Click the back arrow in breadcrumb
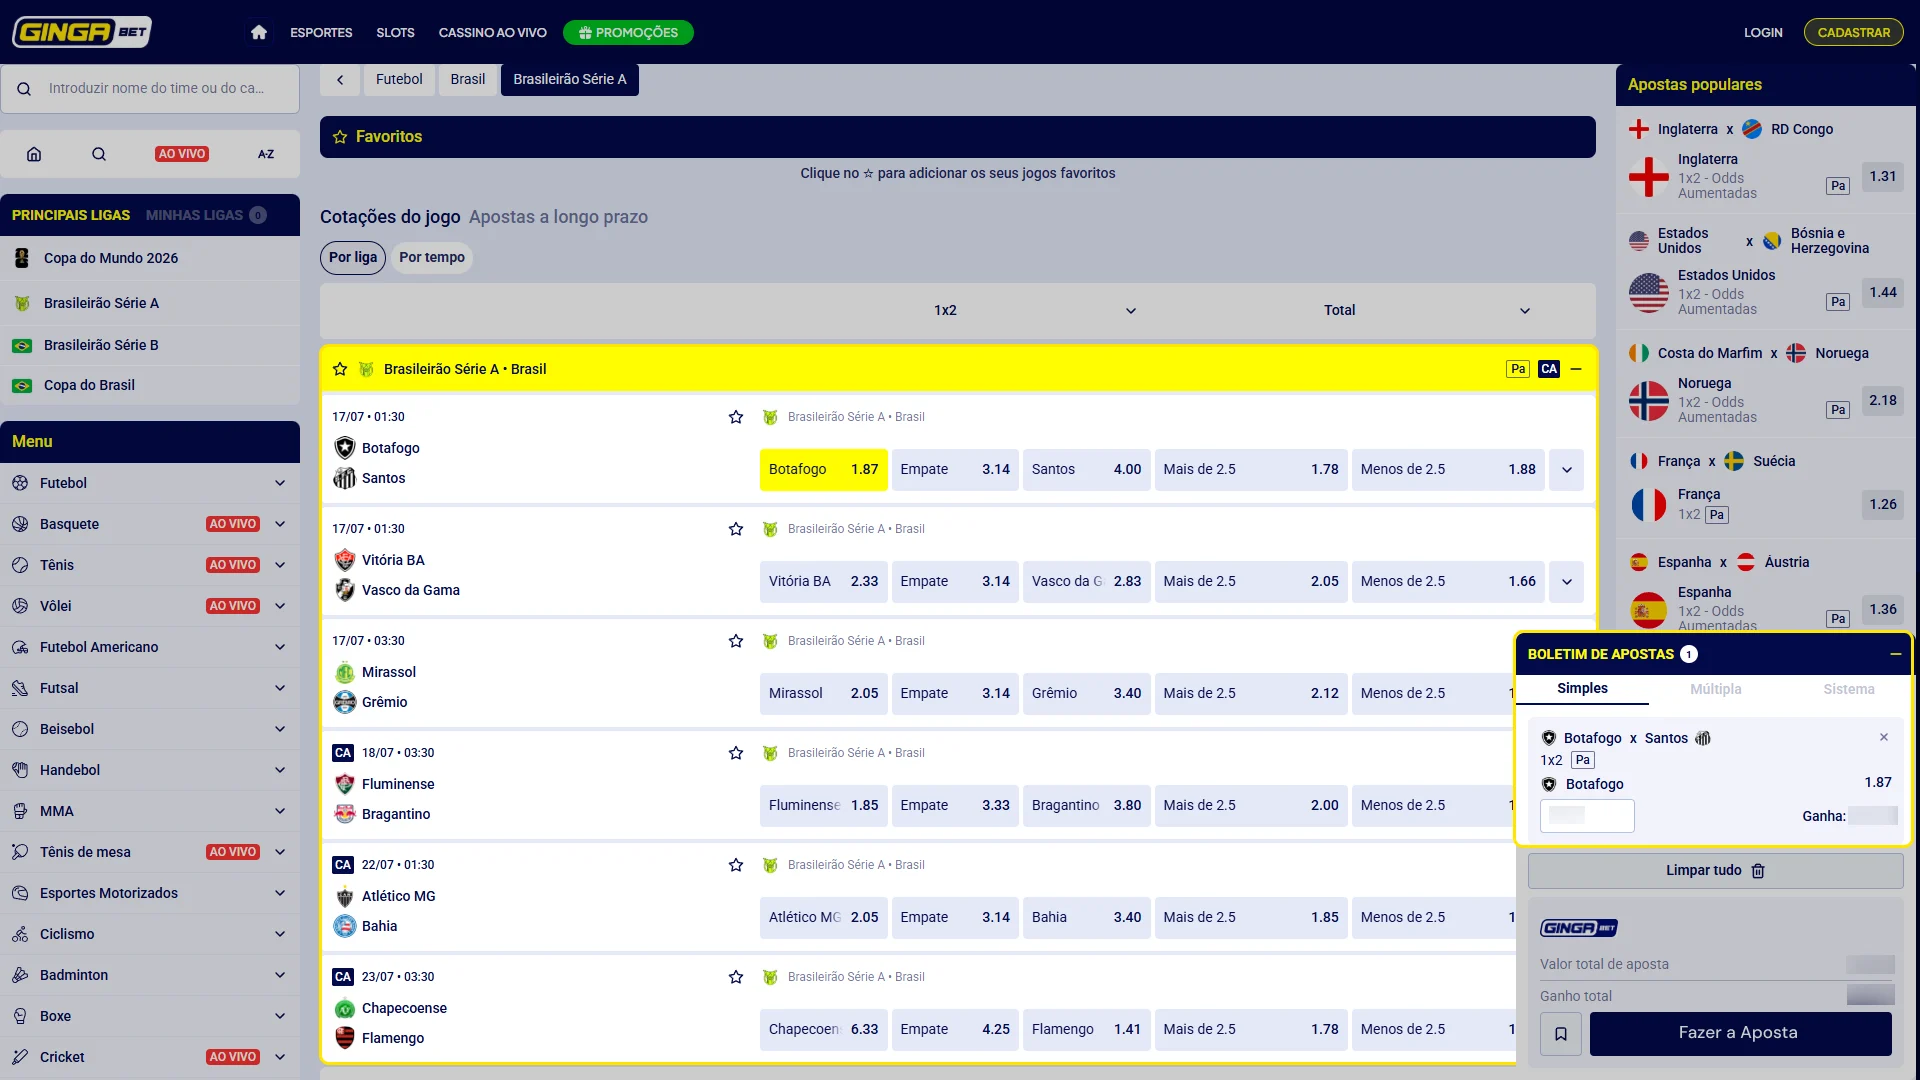The image size is (1920, 1080). coord(340,79)
